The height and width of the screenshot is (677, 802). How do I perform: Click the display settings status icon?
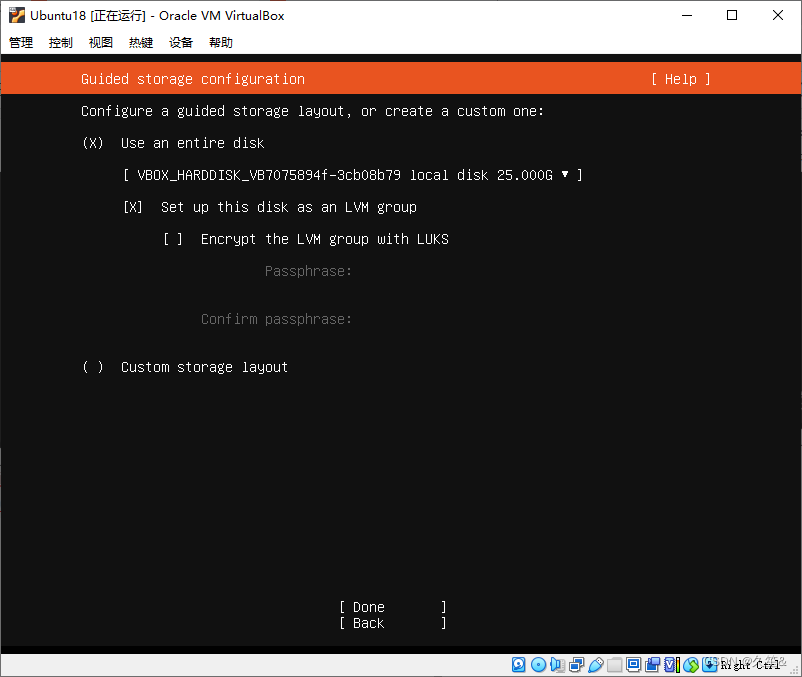tap(633, 664)
